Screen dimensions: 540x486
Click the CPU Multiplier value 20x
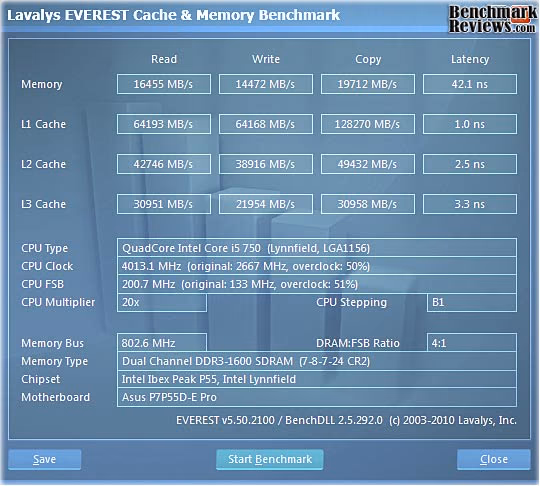pos(162,302)
